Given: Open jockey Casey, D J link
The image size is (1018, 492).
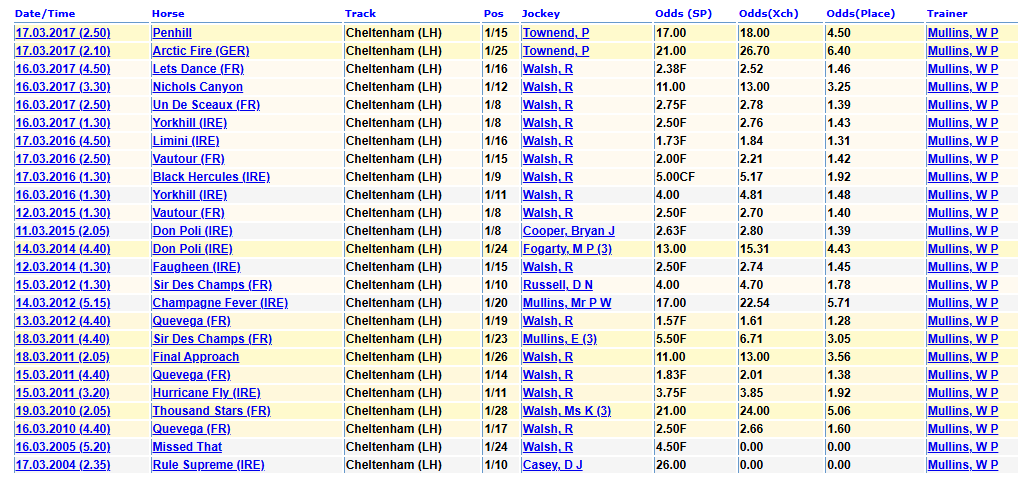Looking at the screenshot, I should click(x=552, y=465).
